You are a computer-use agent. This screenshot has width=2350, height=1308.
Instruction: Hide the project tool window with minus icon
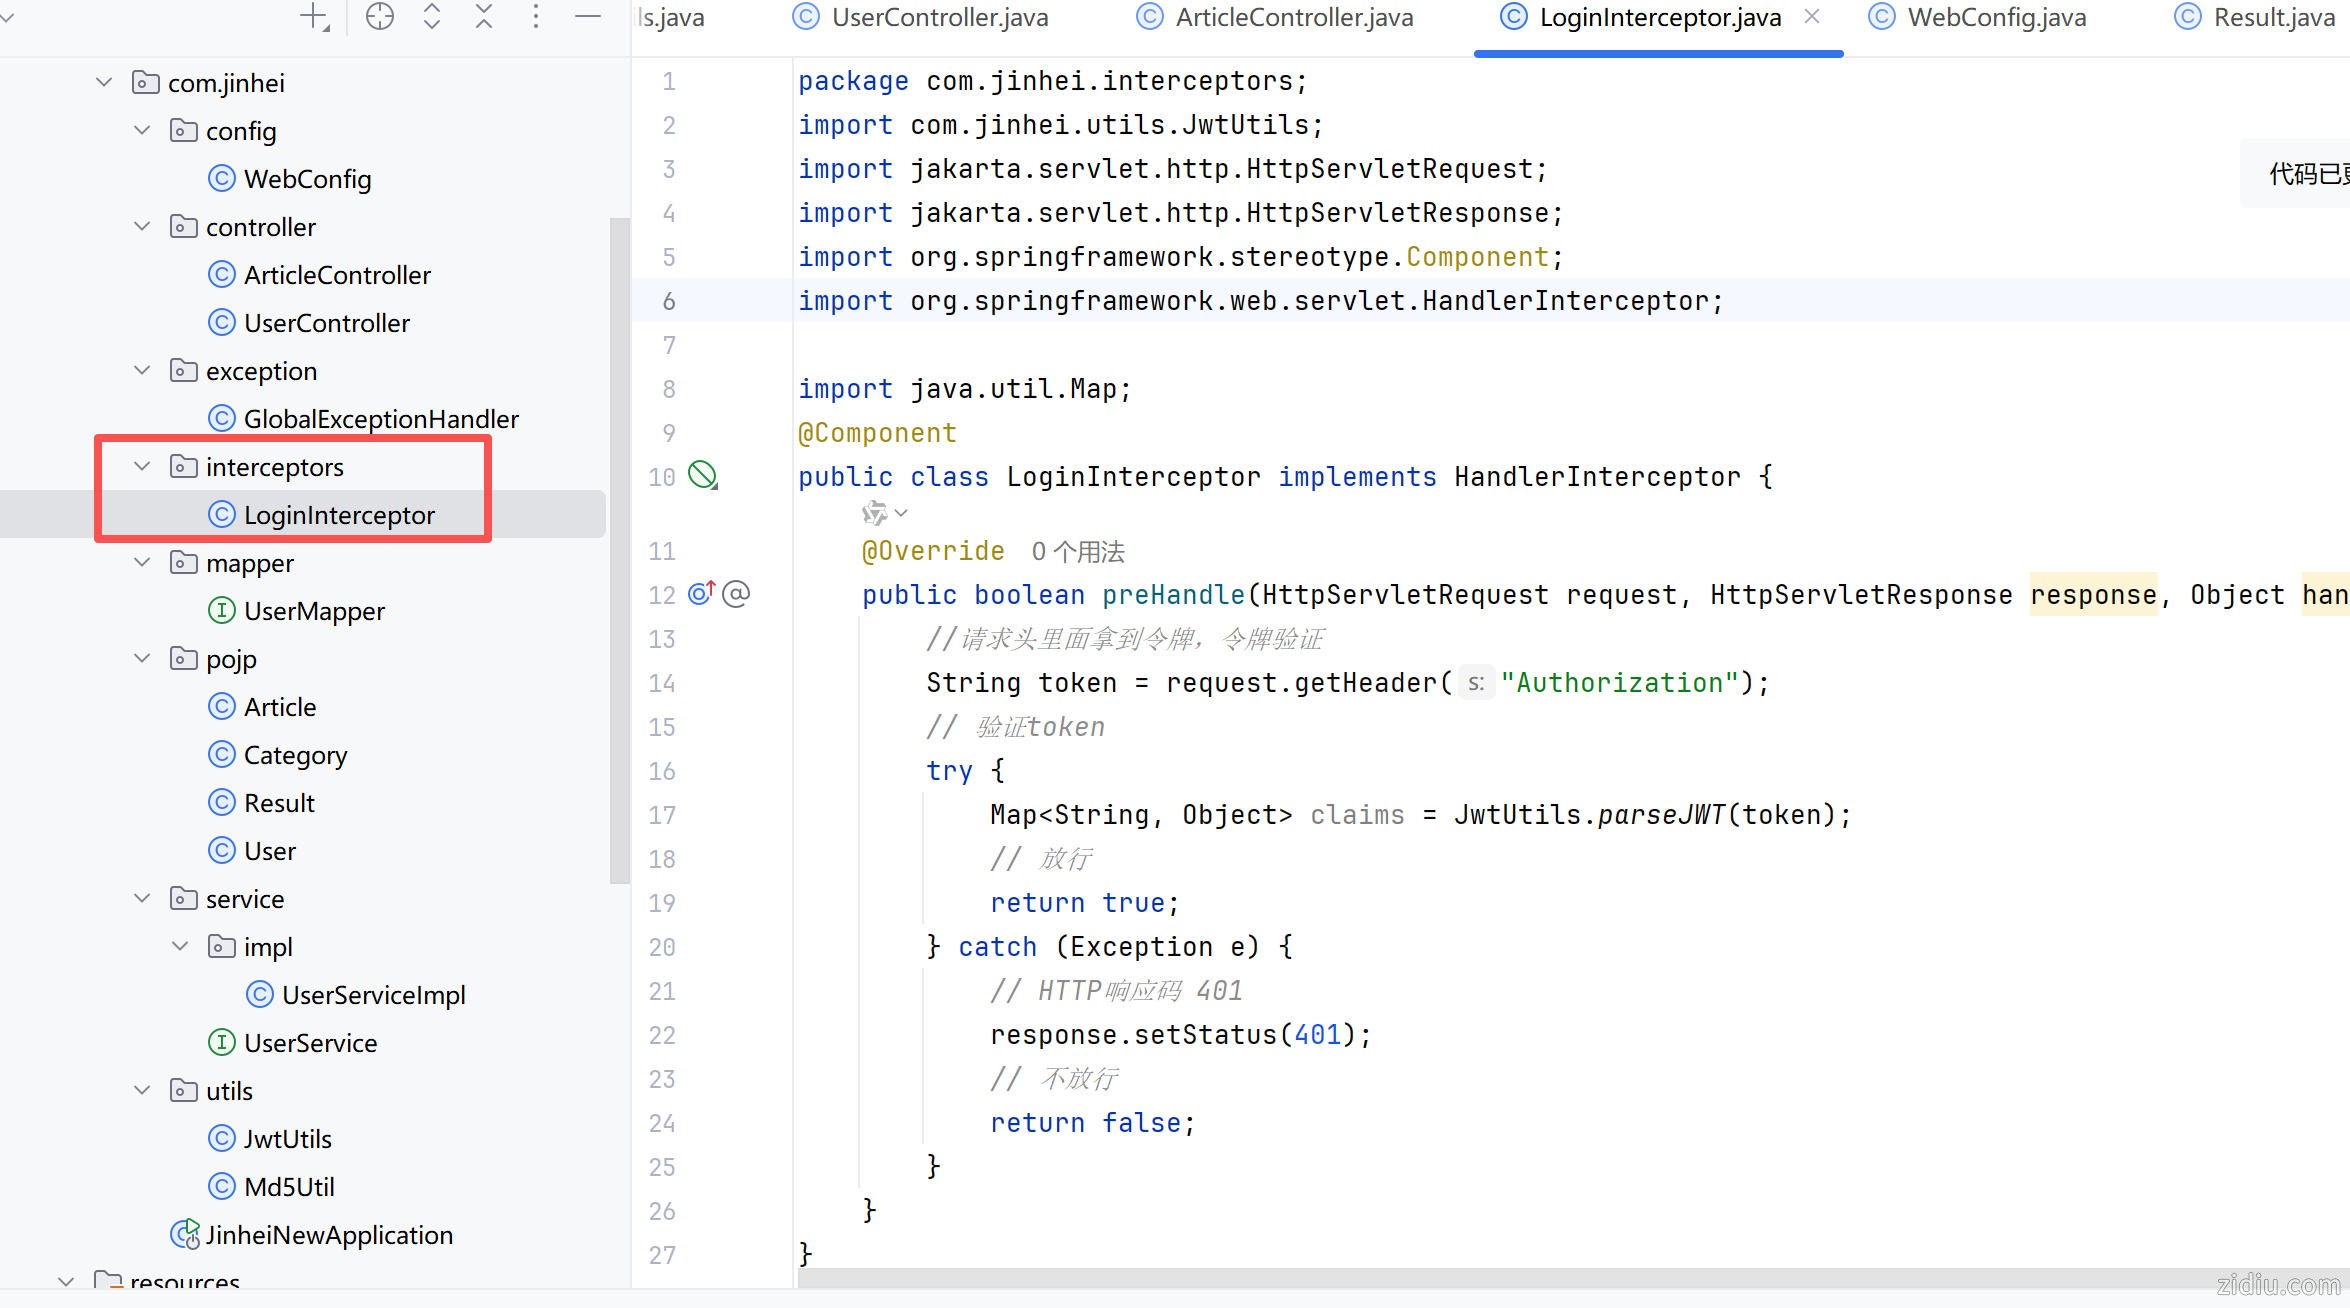(x=588, y=17)
